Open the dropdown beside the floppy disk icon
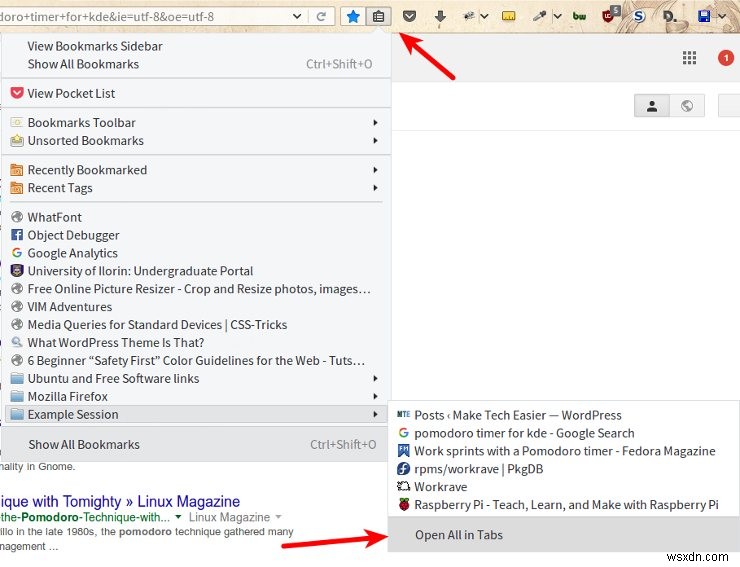 pyautogui.click(x=722, y=17)
